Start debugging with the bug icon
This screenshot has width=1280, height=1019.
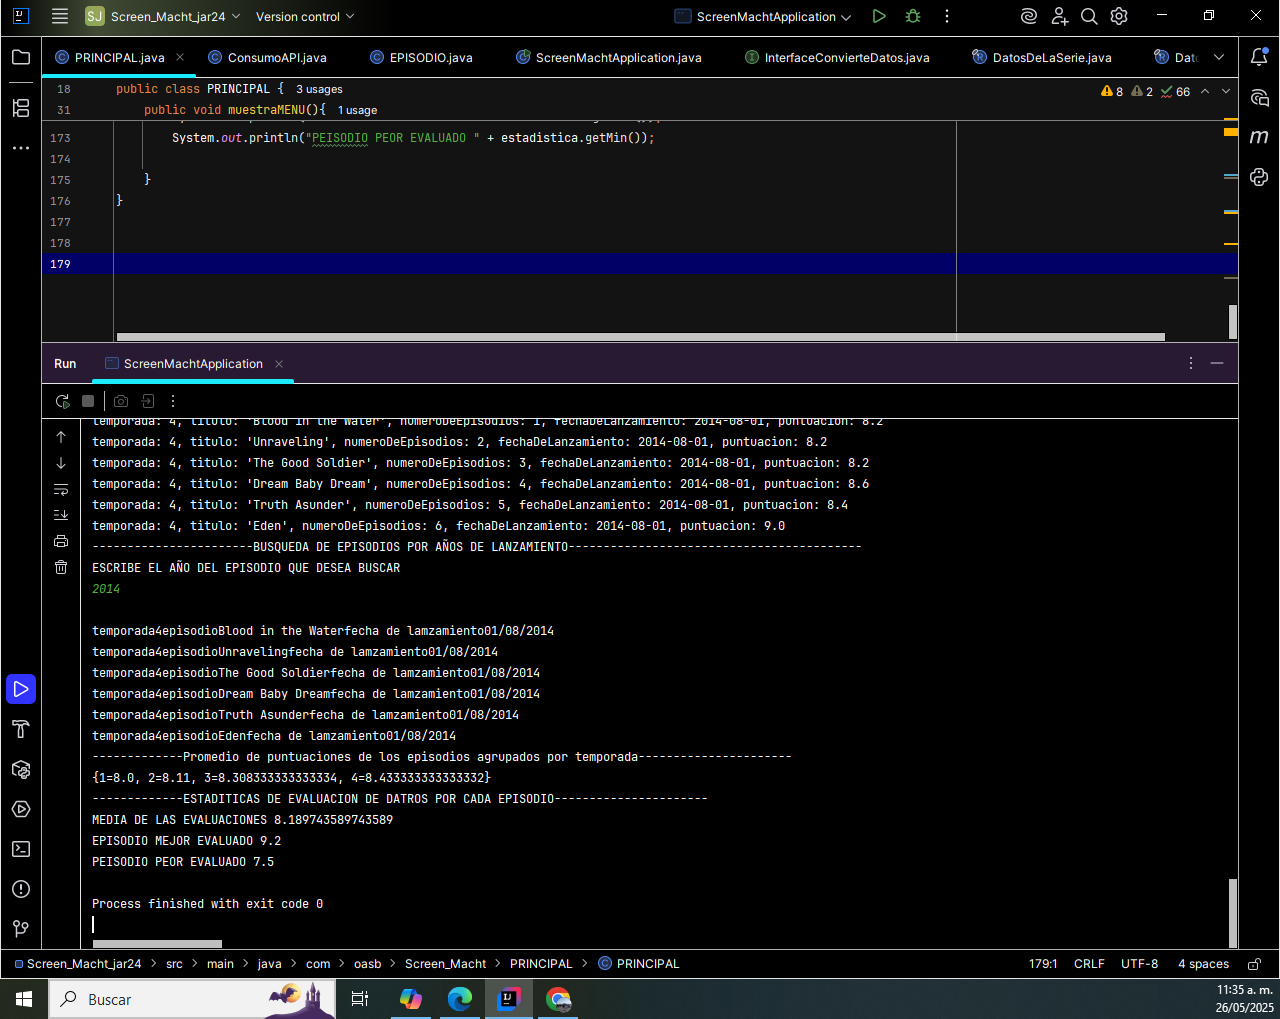click(913, 16)
